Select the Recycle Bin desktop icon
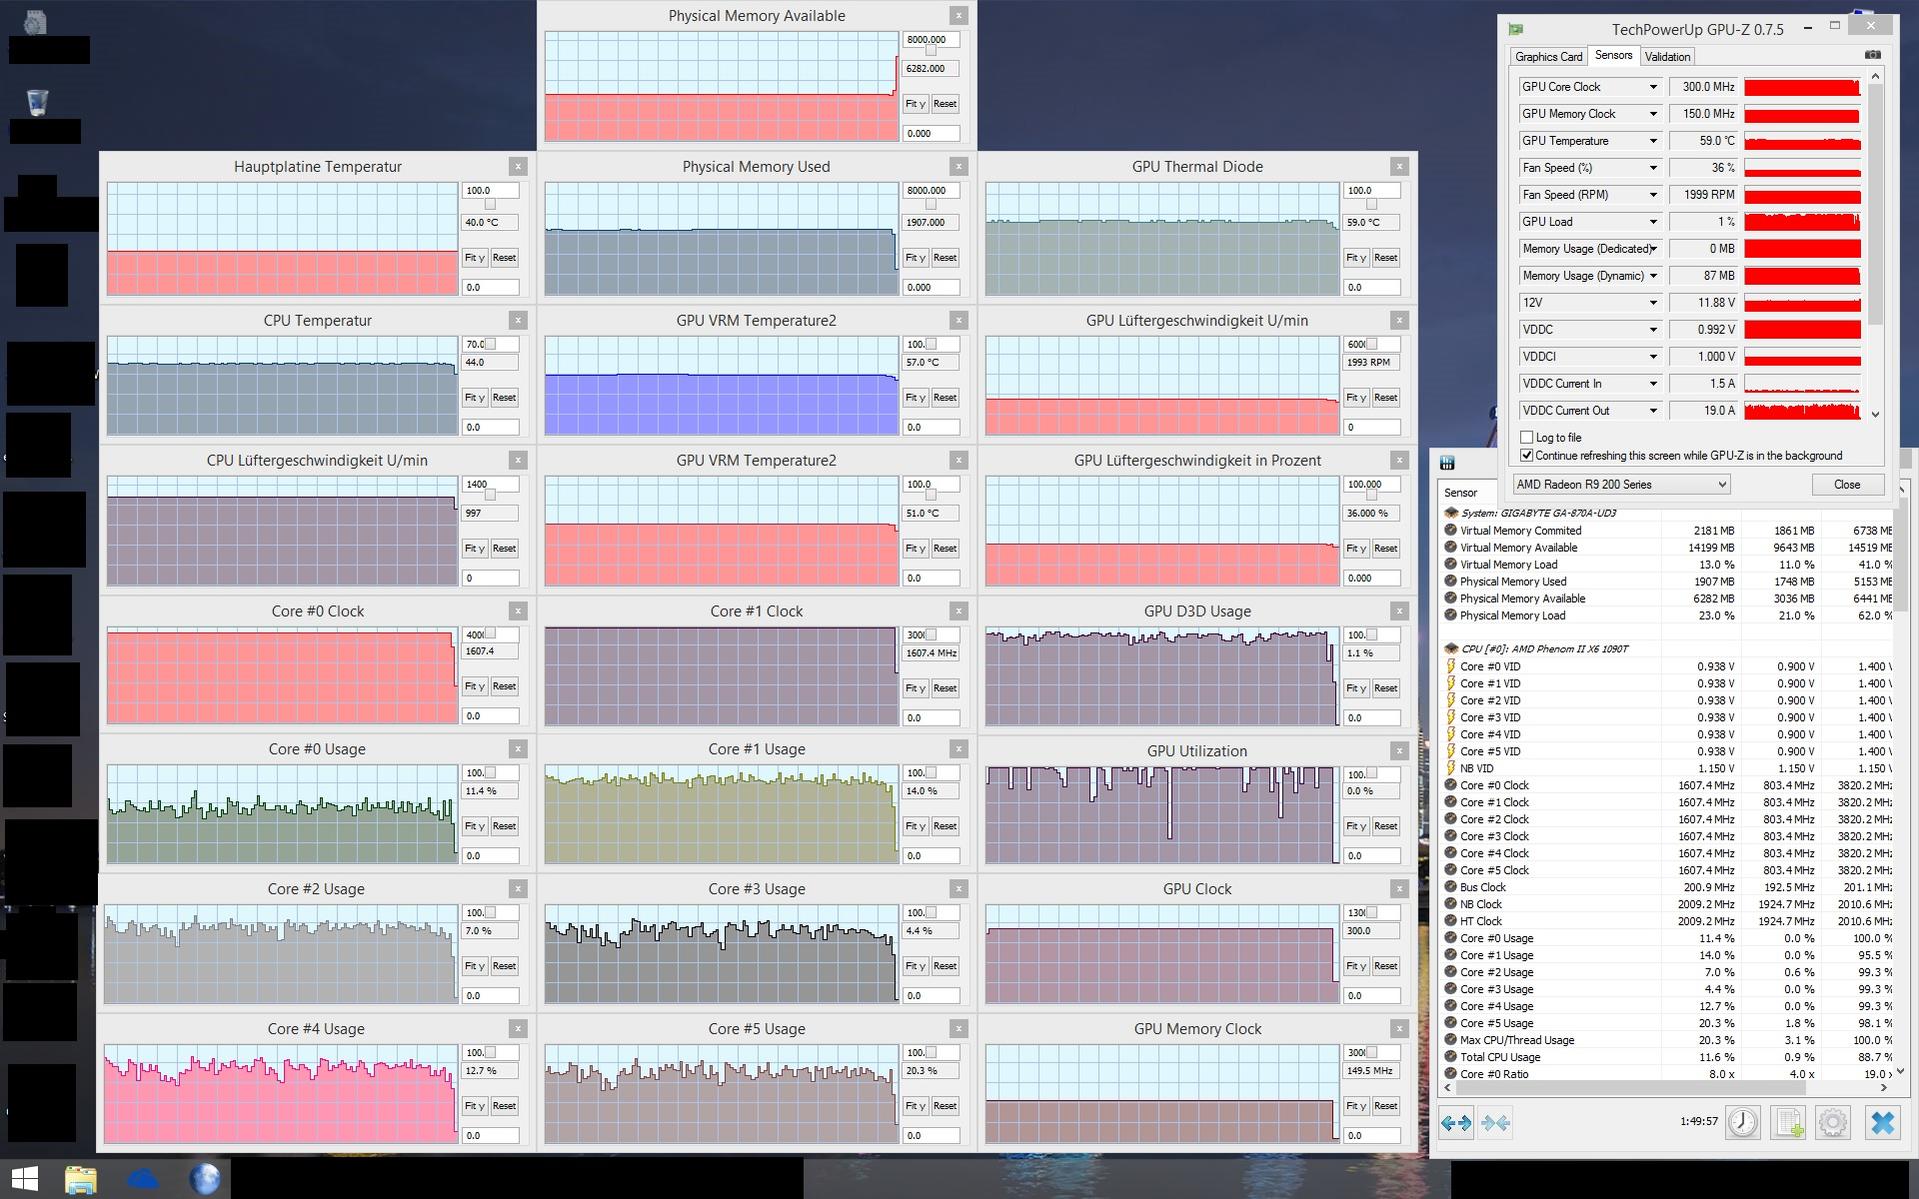1919x1199 pixels. point(37,101)
